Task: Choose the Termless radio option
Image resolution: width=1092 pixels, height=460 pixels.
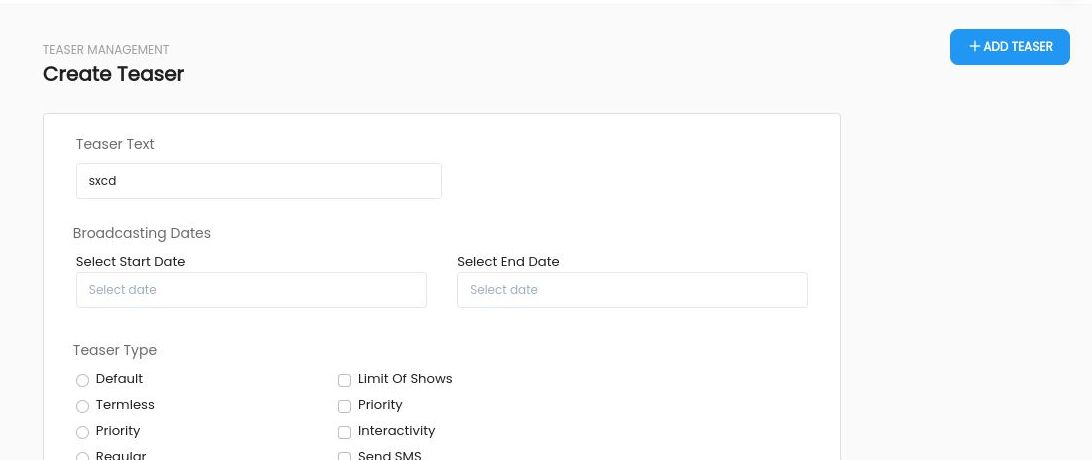Action: pyautogui.click(x=82, y=406)
